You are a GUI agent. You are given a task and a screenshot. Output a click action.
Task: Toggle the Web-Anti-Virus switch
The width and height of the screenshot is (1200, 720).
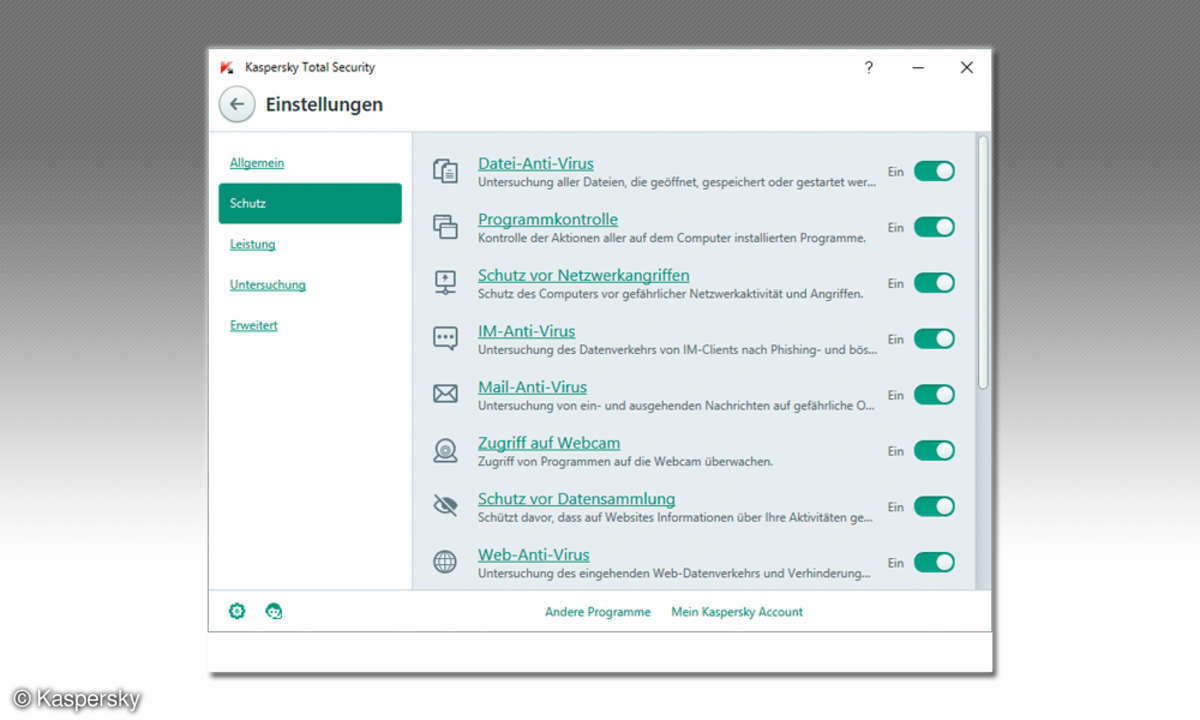934,563
